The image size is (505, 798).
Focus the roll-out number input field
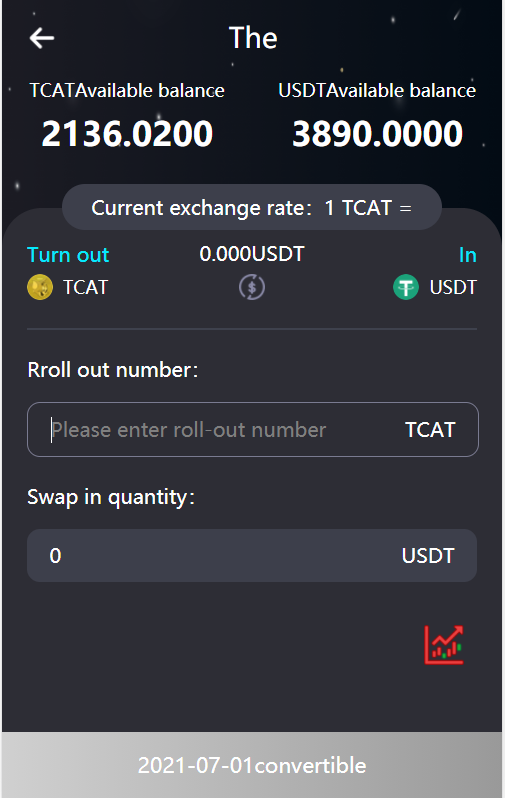(x=252, y=430)
